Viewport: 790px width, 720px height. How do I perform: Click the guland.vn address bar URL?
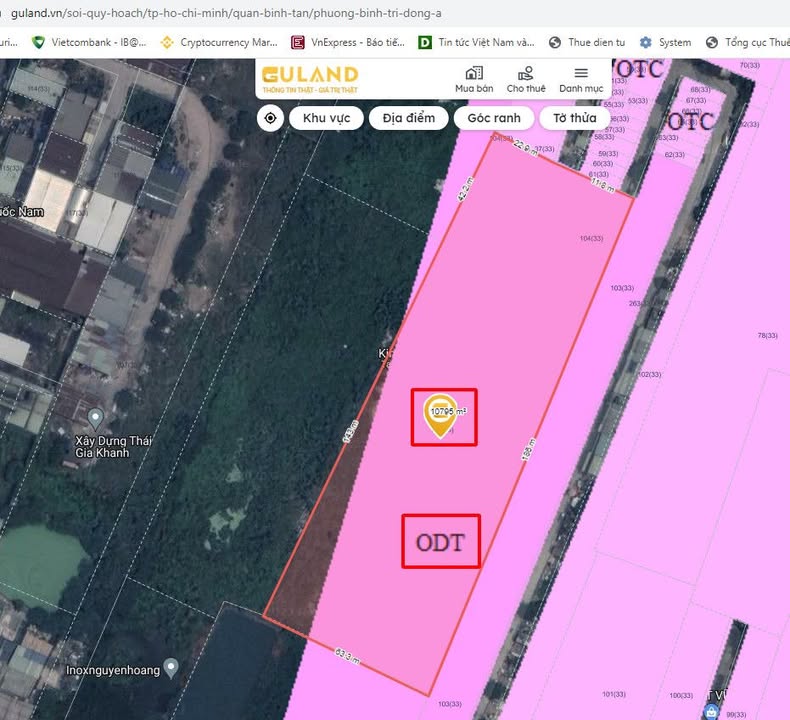click(x=226, y=13)
